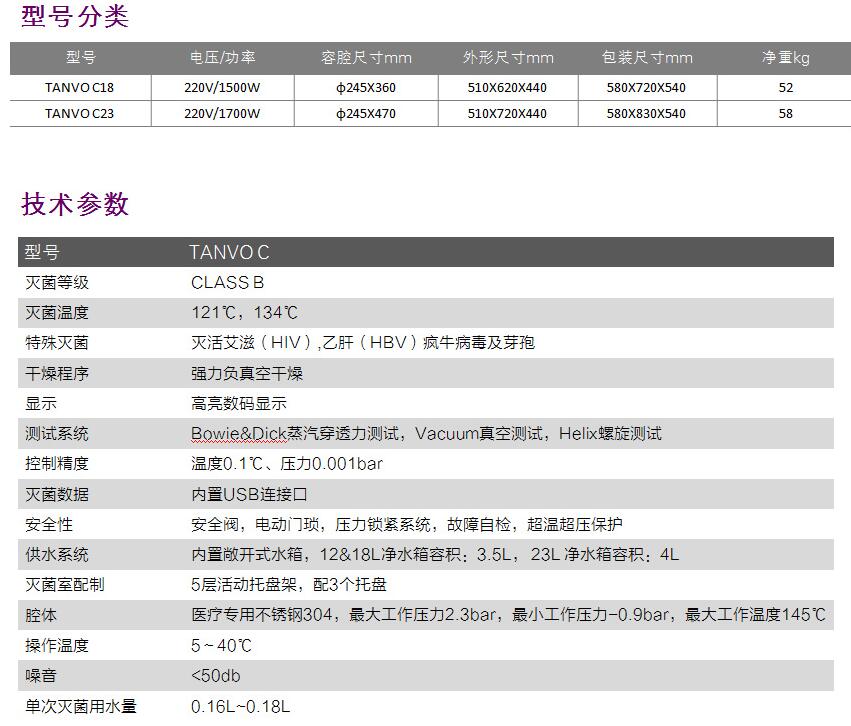This screenshot has width=851, height=726.
Task: Select the 5～40℃ value
Action: (x=221, y=646)
